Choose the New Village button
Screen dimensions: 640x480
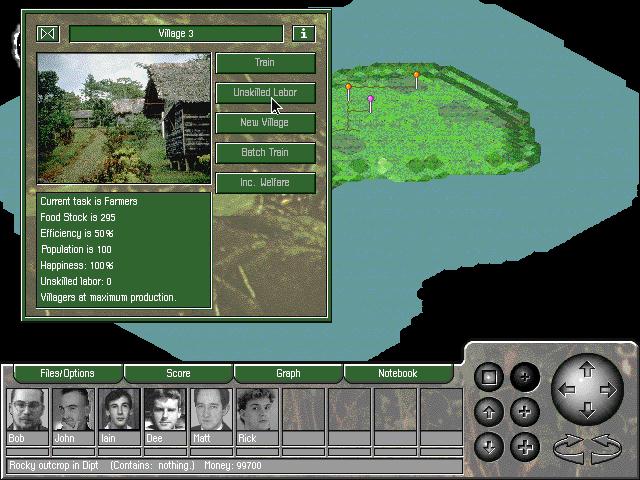point(265,123)
